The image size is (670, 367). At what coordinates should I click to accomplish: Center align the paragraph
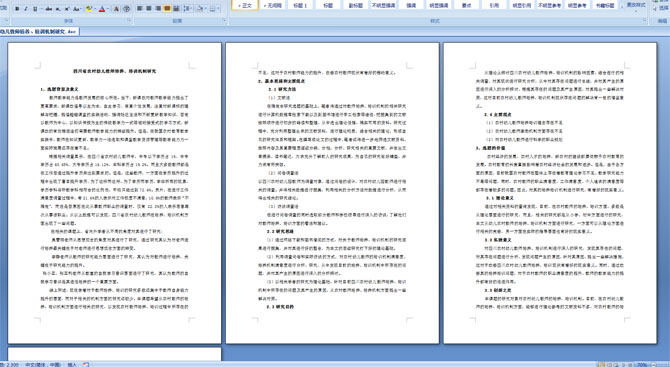point(149,9)
